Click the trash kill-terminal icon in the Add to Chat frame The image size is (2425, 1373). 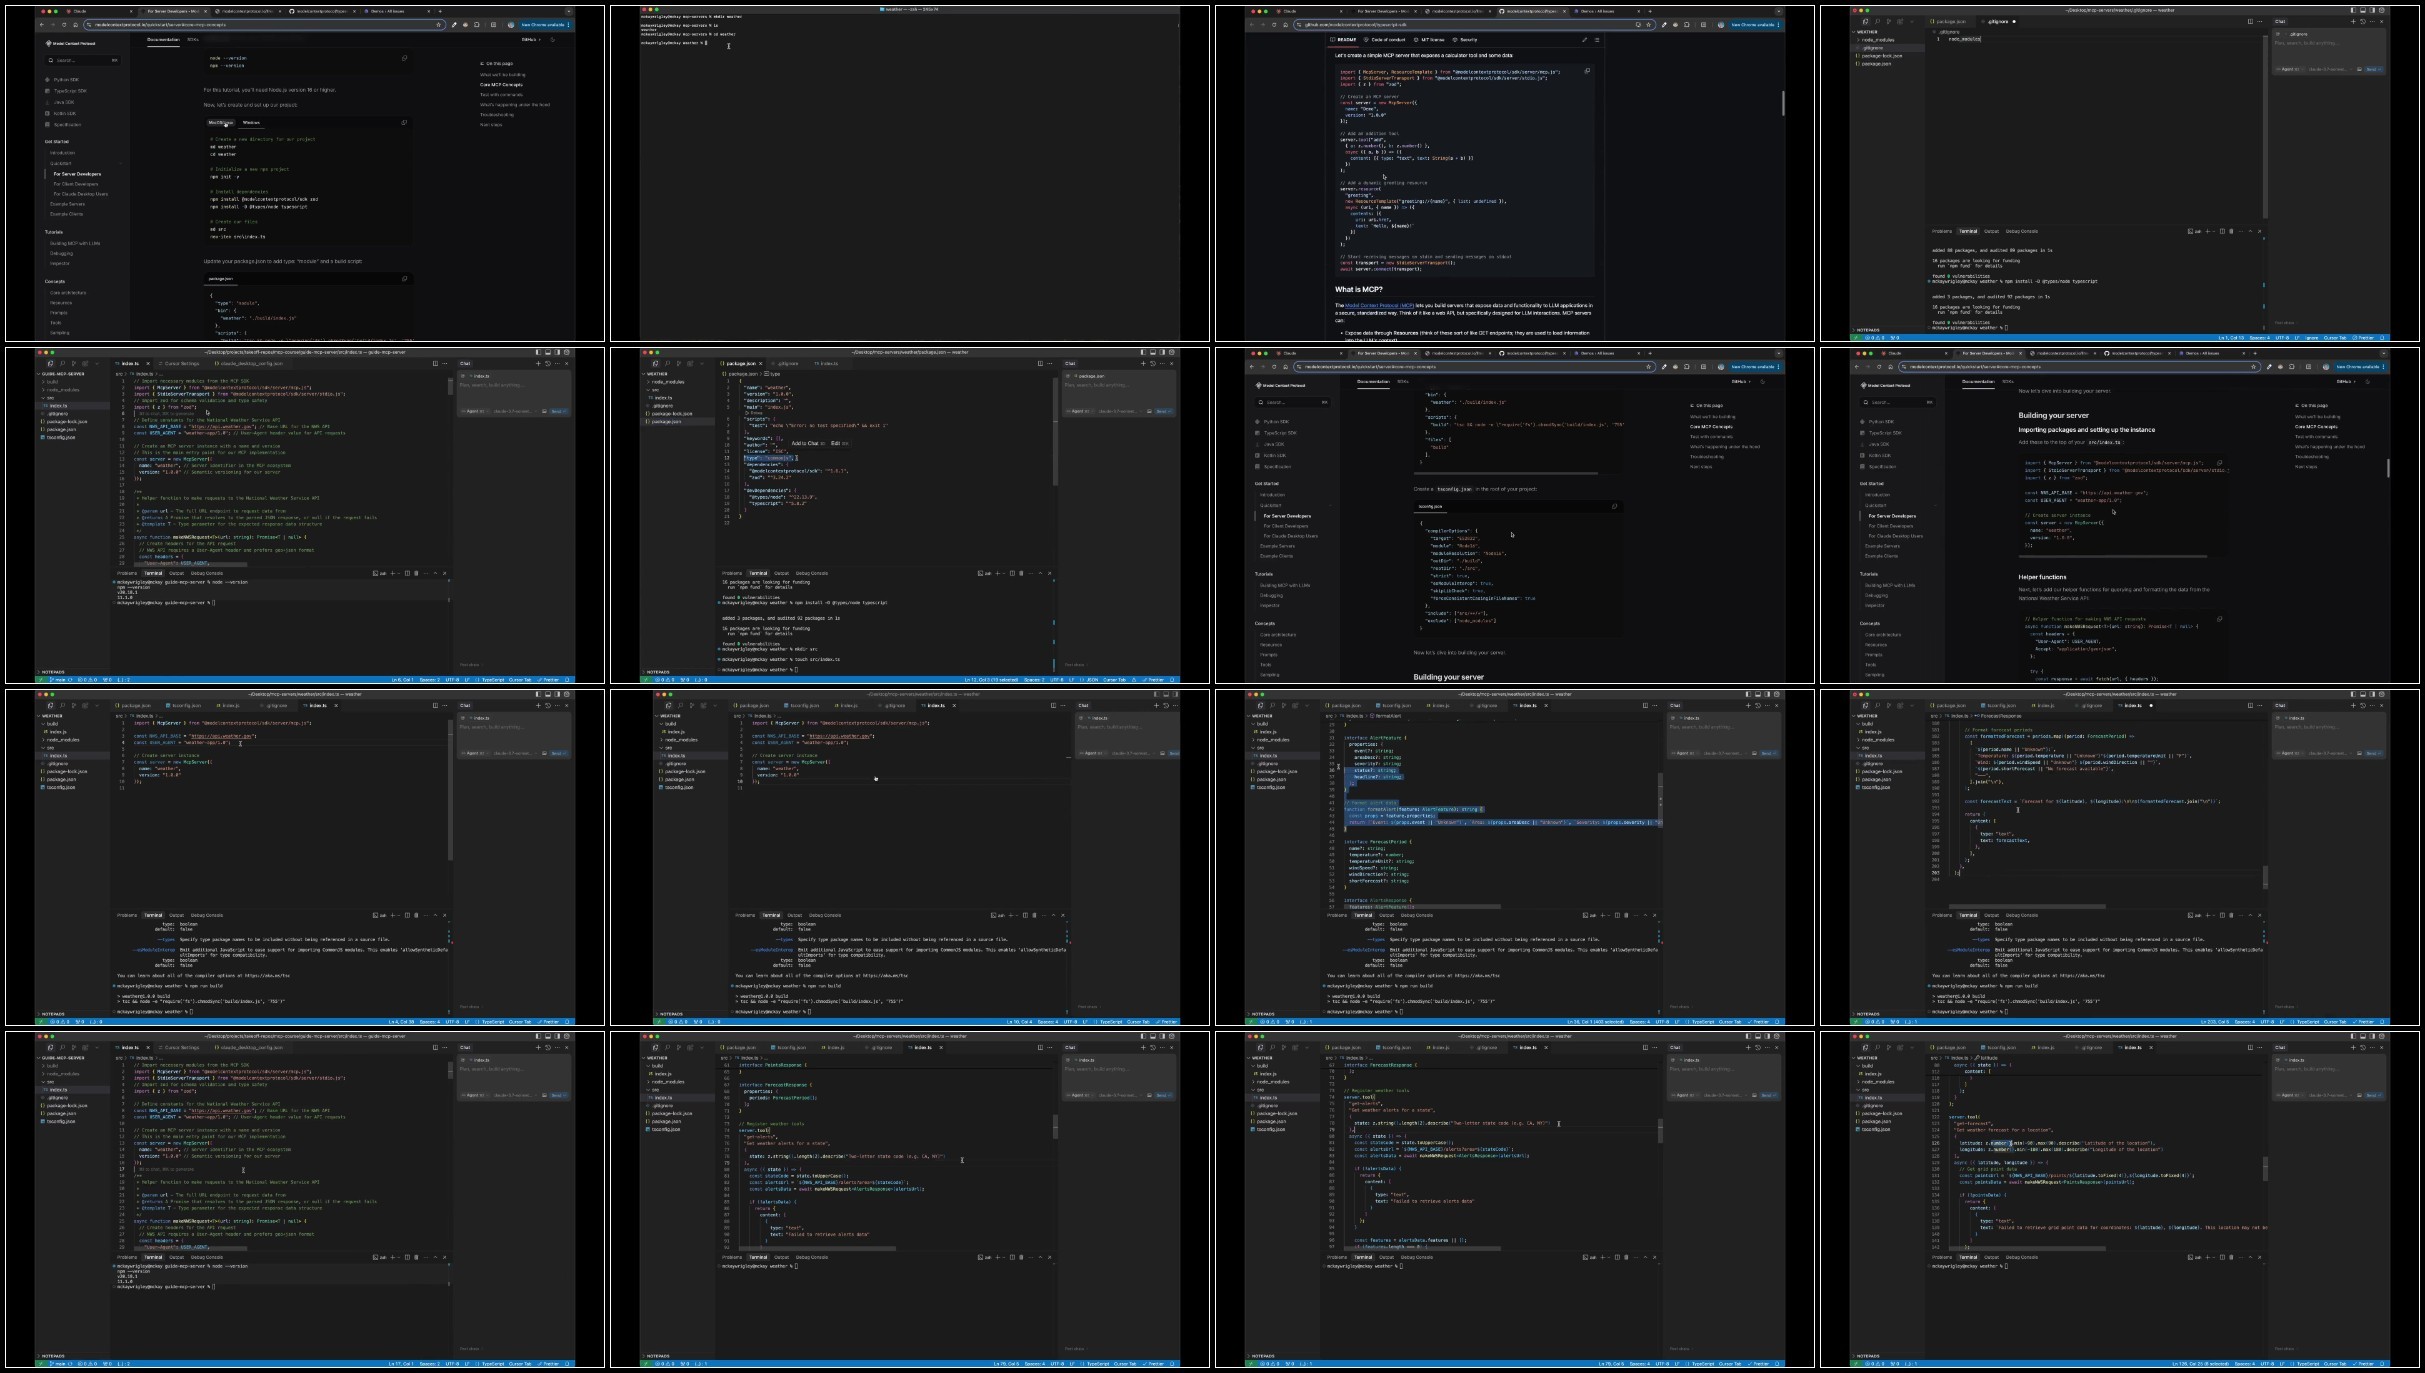pyautogui.click(x=1021, y=573)
